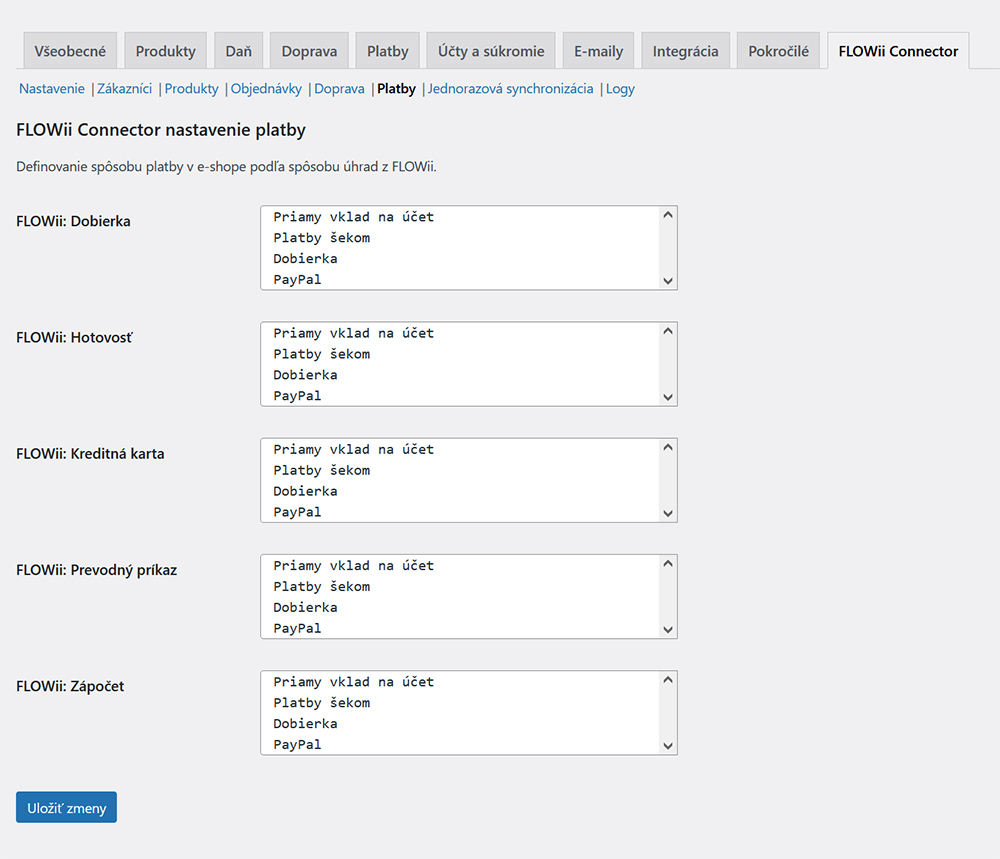
Task: Open the Platby main tab
Action: [388, 51]
